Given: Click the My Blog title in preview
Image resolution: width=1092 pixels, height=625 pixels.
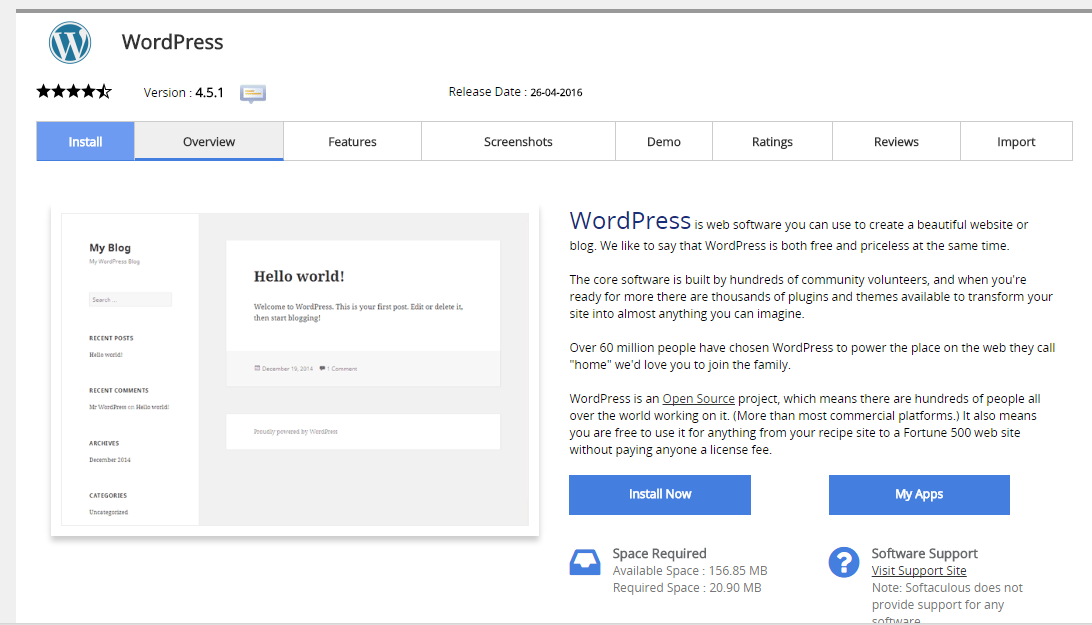Looking at the screenshot, I should [110, 247].
